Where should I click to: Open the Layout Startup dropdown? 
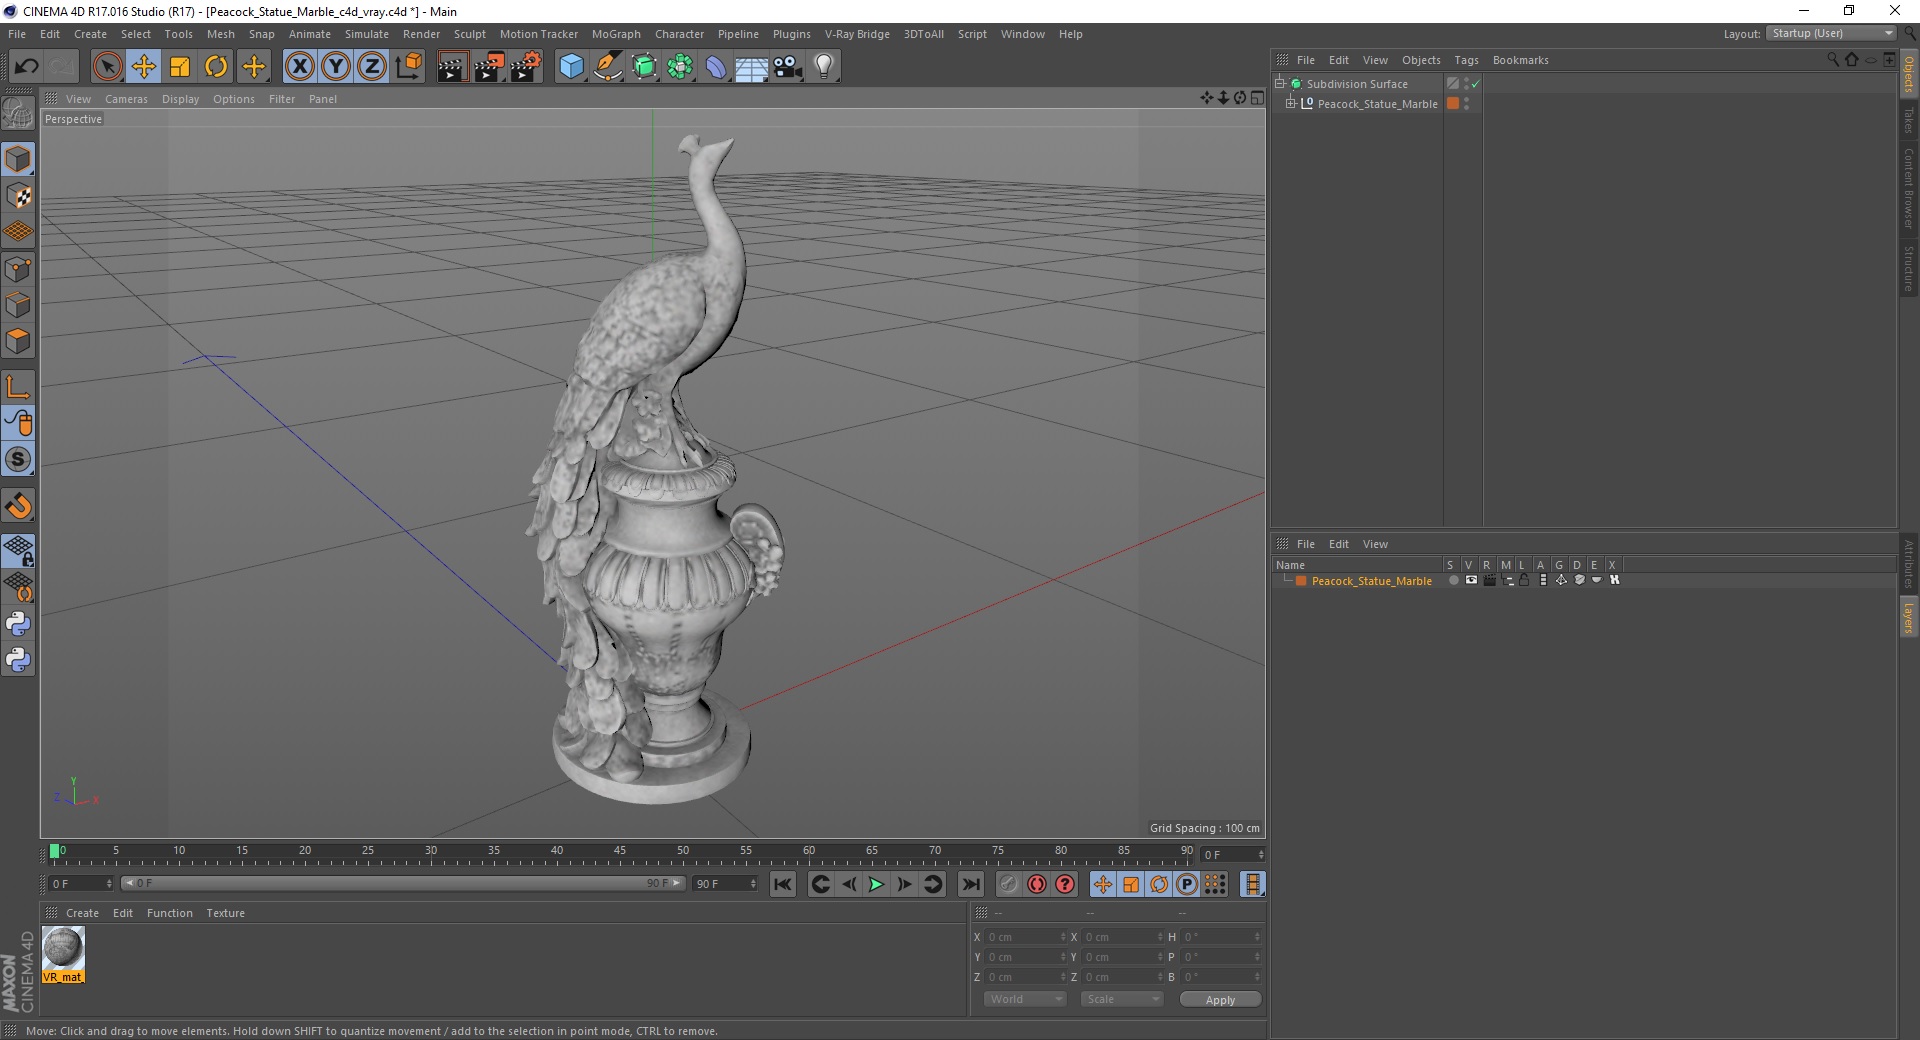(1831, 34)
